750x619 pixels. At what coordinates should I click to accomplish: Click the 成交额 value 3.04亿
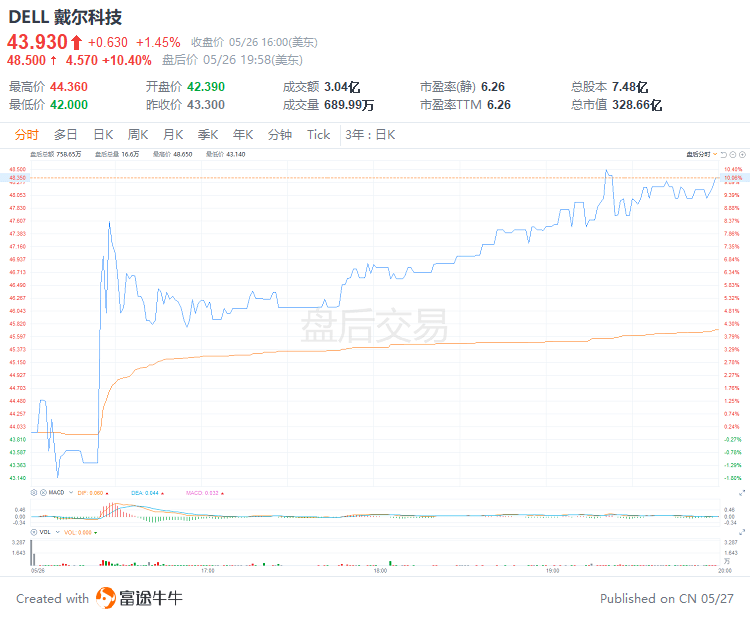(342, 87)
